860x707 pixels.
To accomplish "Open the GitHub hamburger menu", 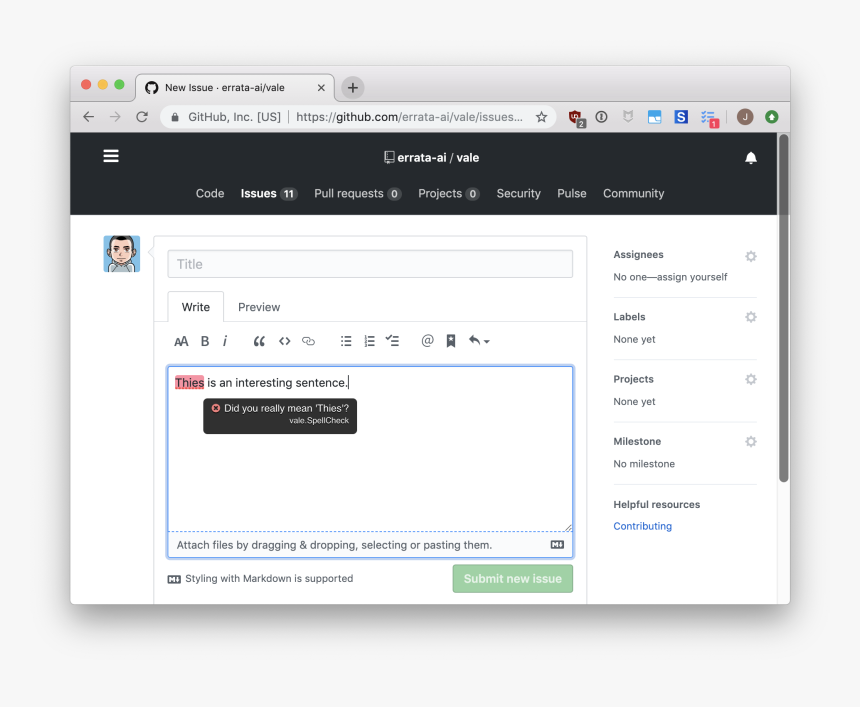I will tap(111, 156).
